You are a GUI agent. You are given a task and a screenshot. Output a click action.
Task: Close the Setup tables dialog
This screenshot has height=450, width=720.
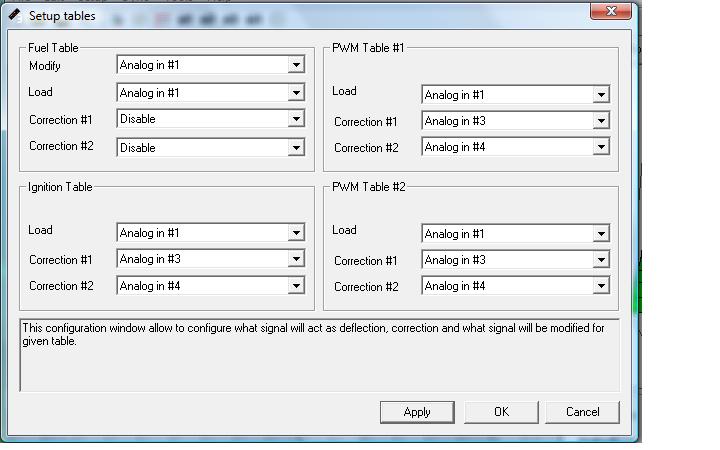[x=610, y=12]
